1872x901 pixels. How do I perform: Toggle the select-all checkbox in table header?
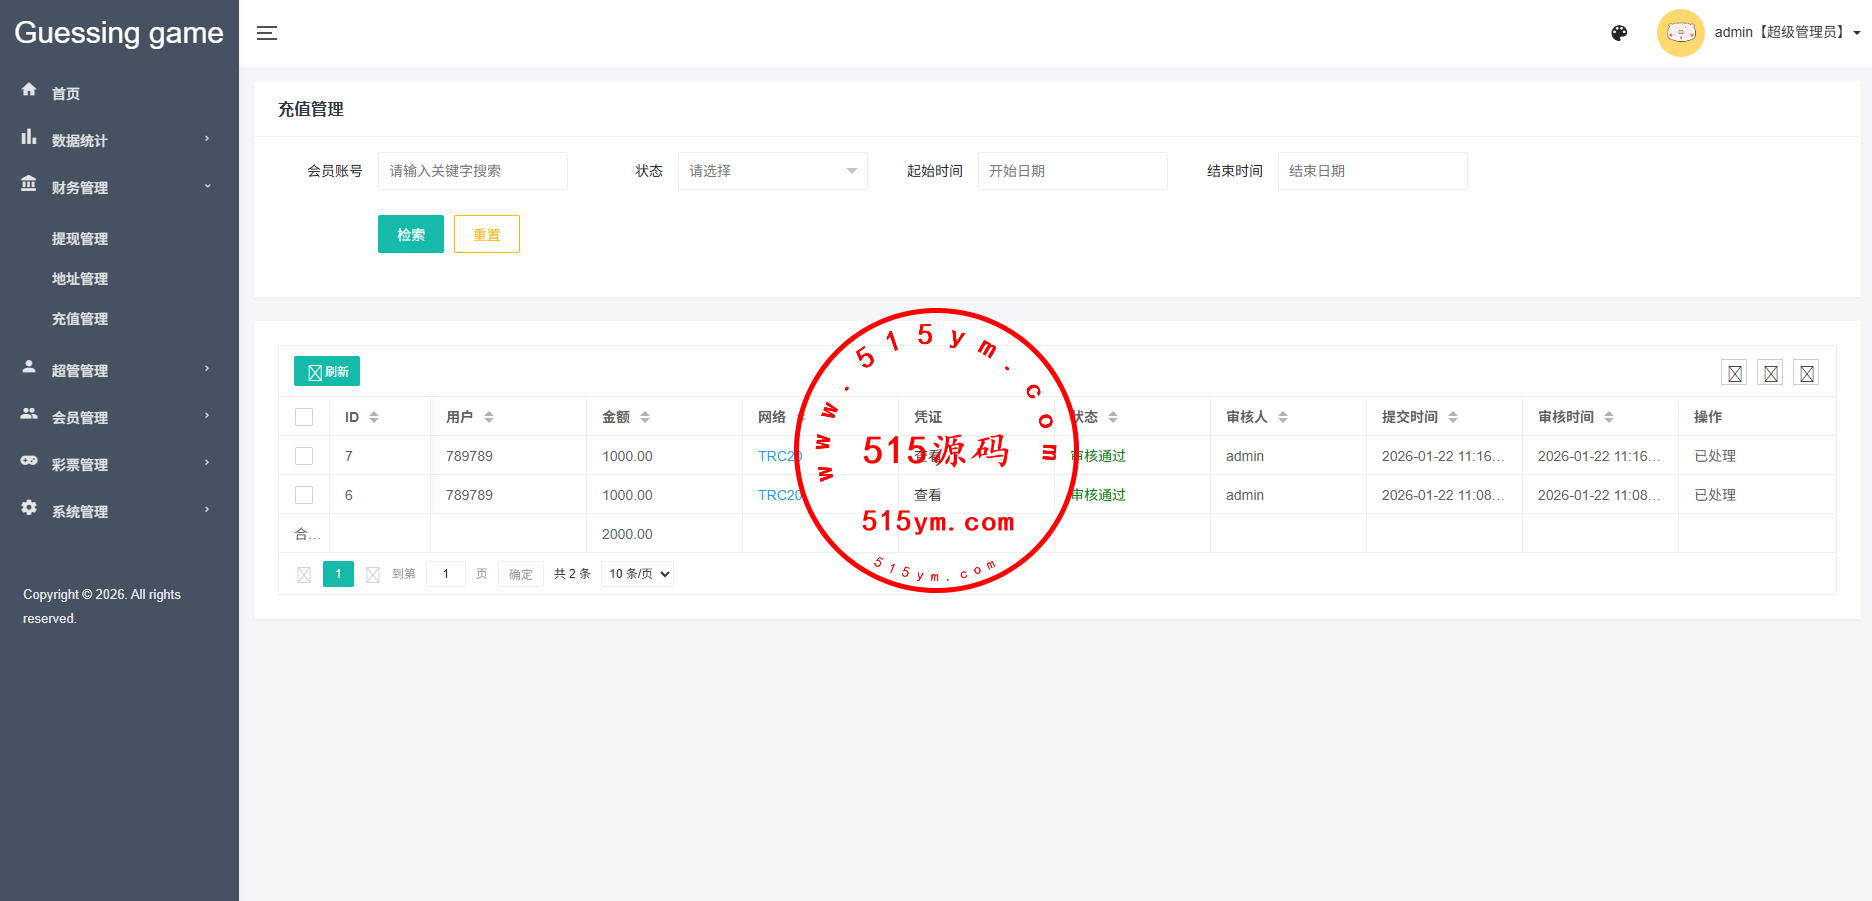pyautogui.click(x=304, y=417)
